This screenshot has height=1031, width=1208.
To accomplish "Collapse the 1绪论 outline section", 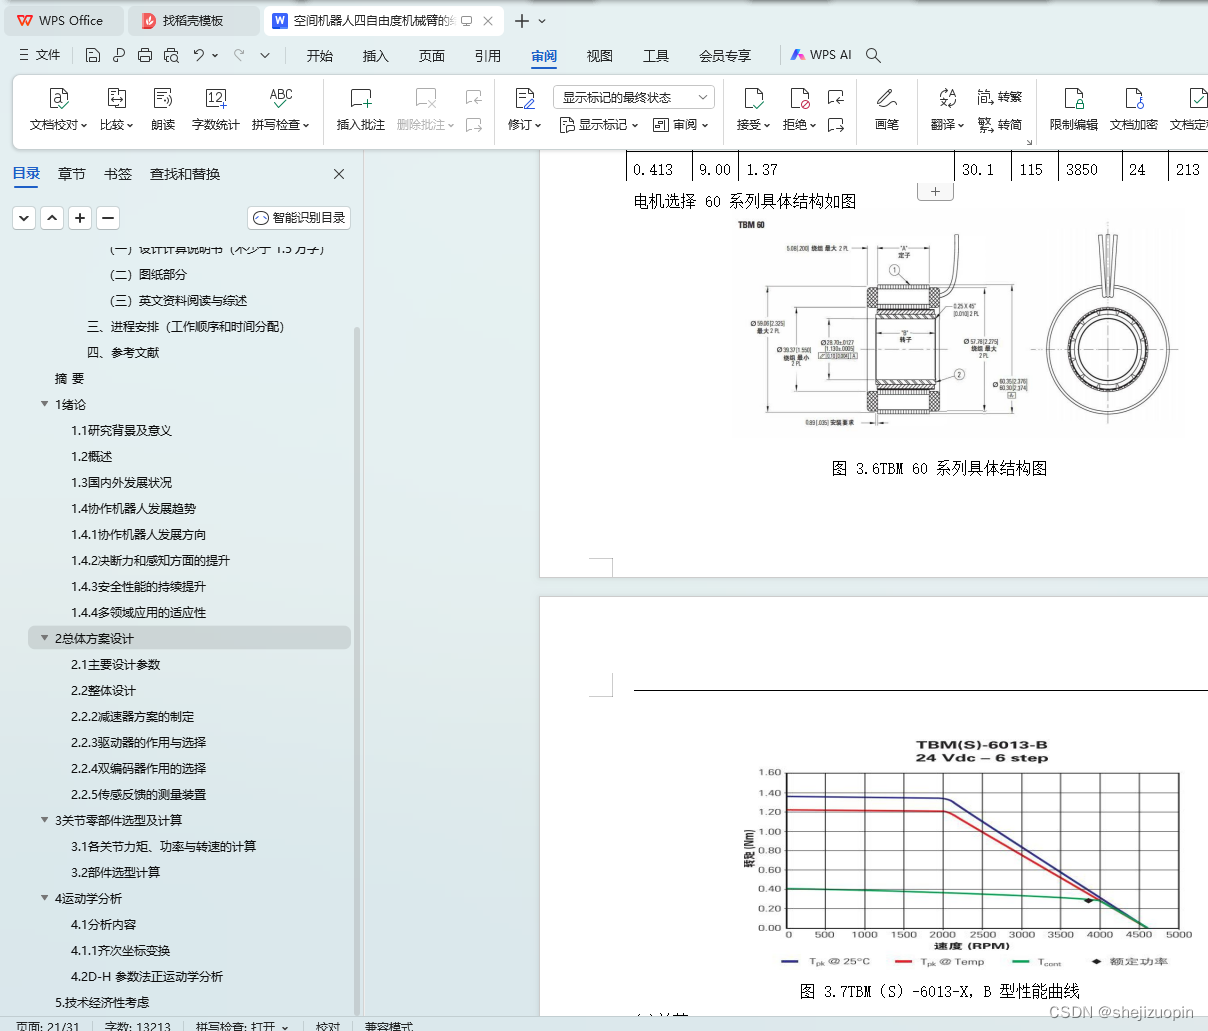I will click(x=44, y=404).
